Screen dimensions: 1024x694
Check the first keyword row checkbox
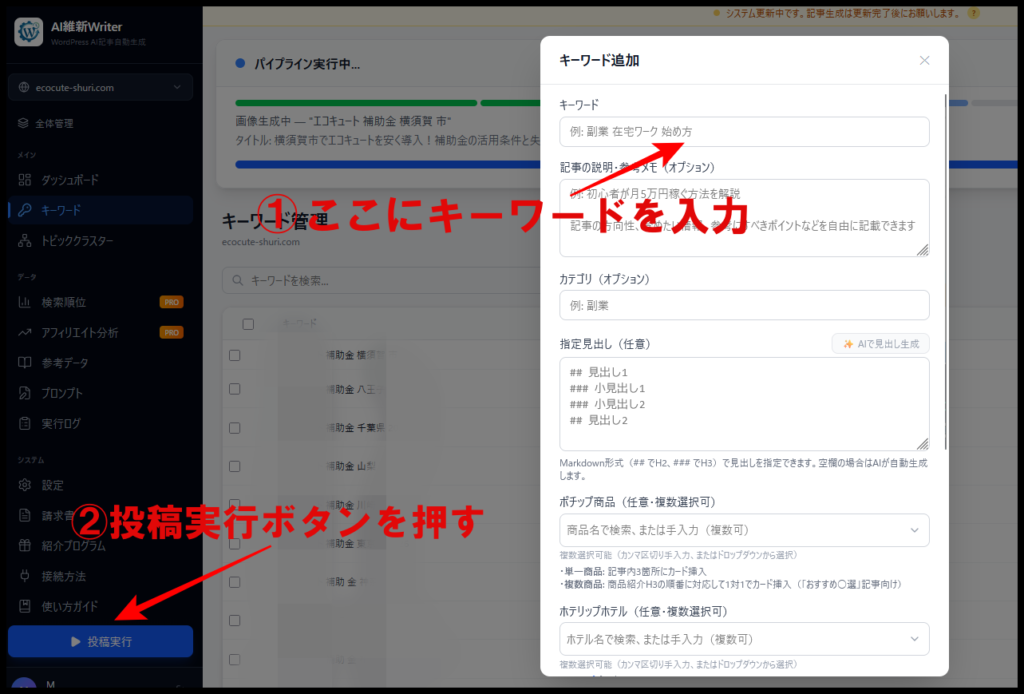(234, 355)
